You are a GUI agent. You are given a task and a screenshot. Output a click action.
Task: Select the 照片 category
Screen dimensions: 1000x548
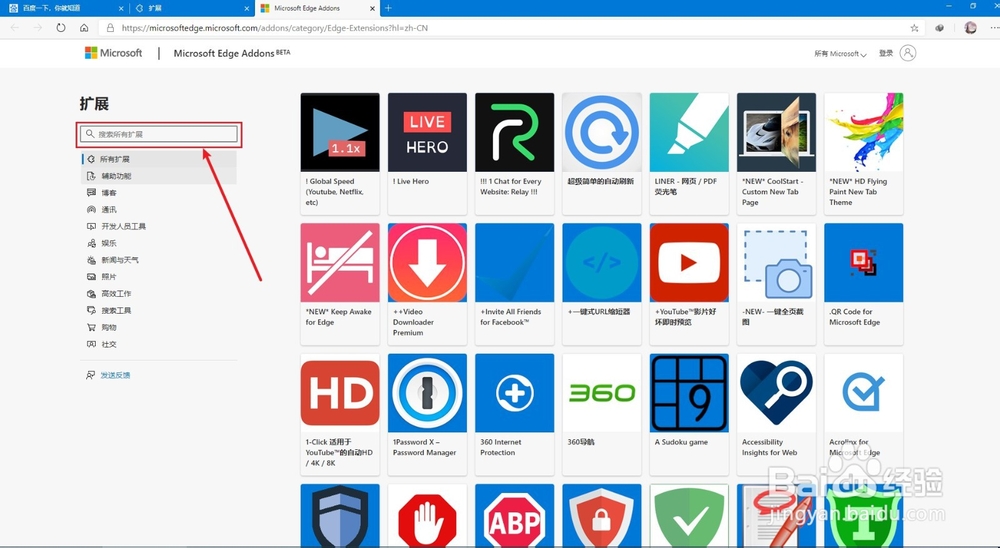click(159, 277)
